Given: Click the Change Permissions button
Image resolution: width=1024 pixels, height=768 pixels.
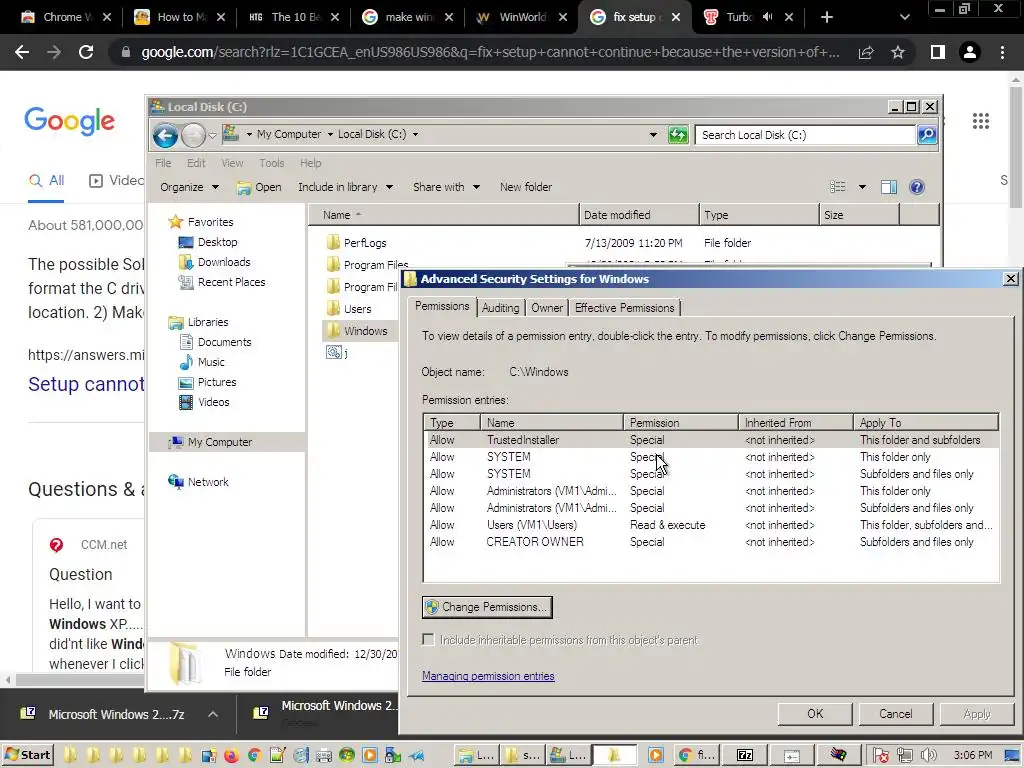Looking at the screenshot, I should pos(487,607).
